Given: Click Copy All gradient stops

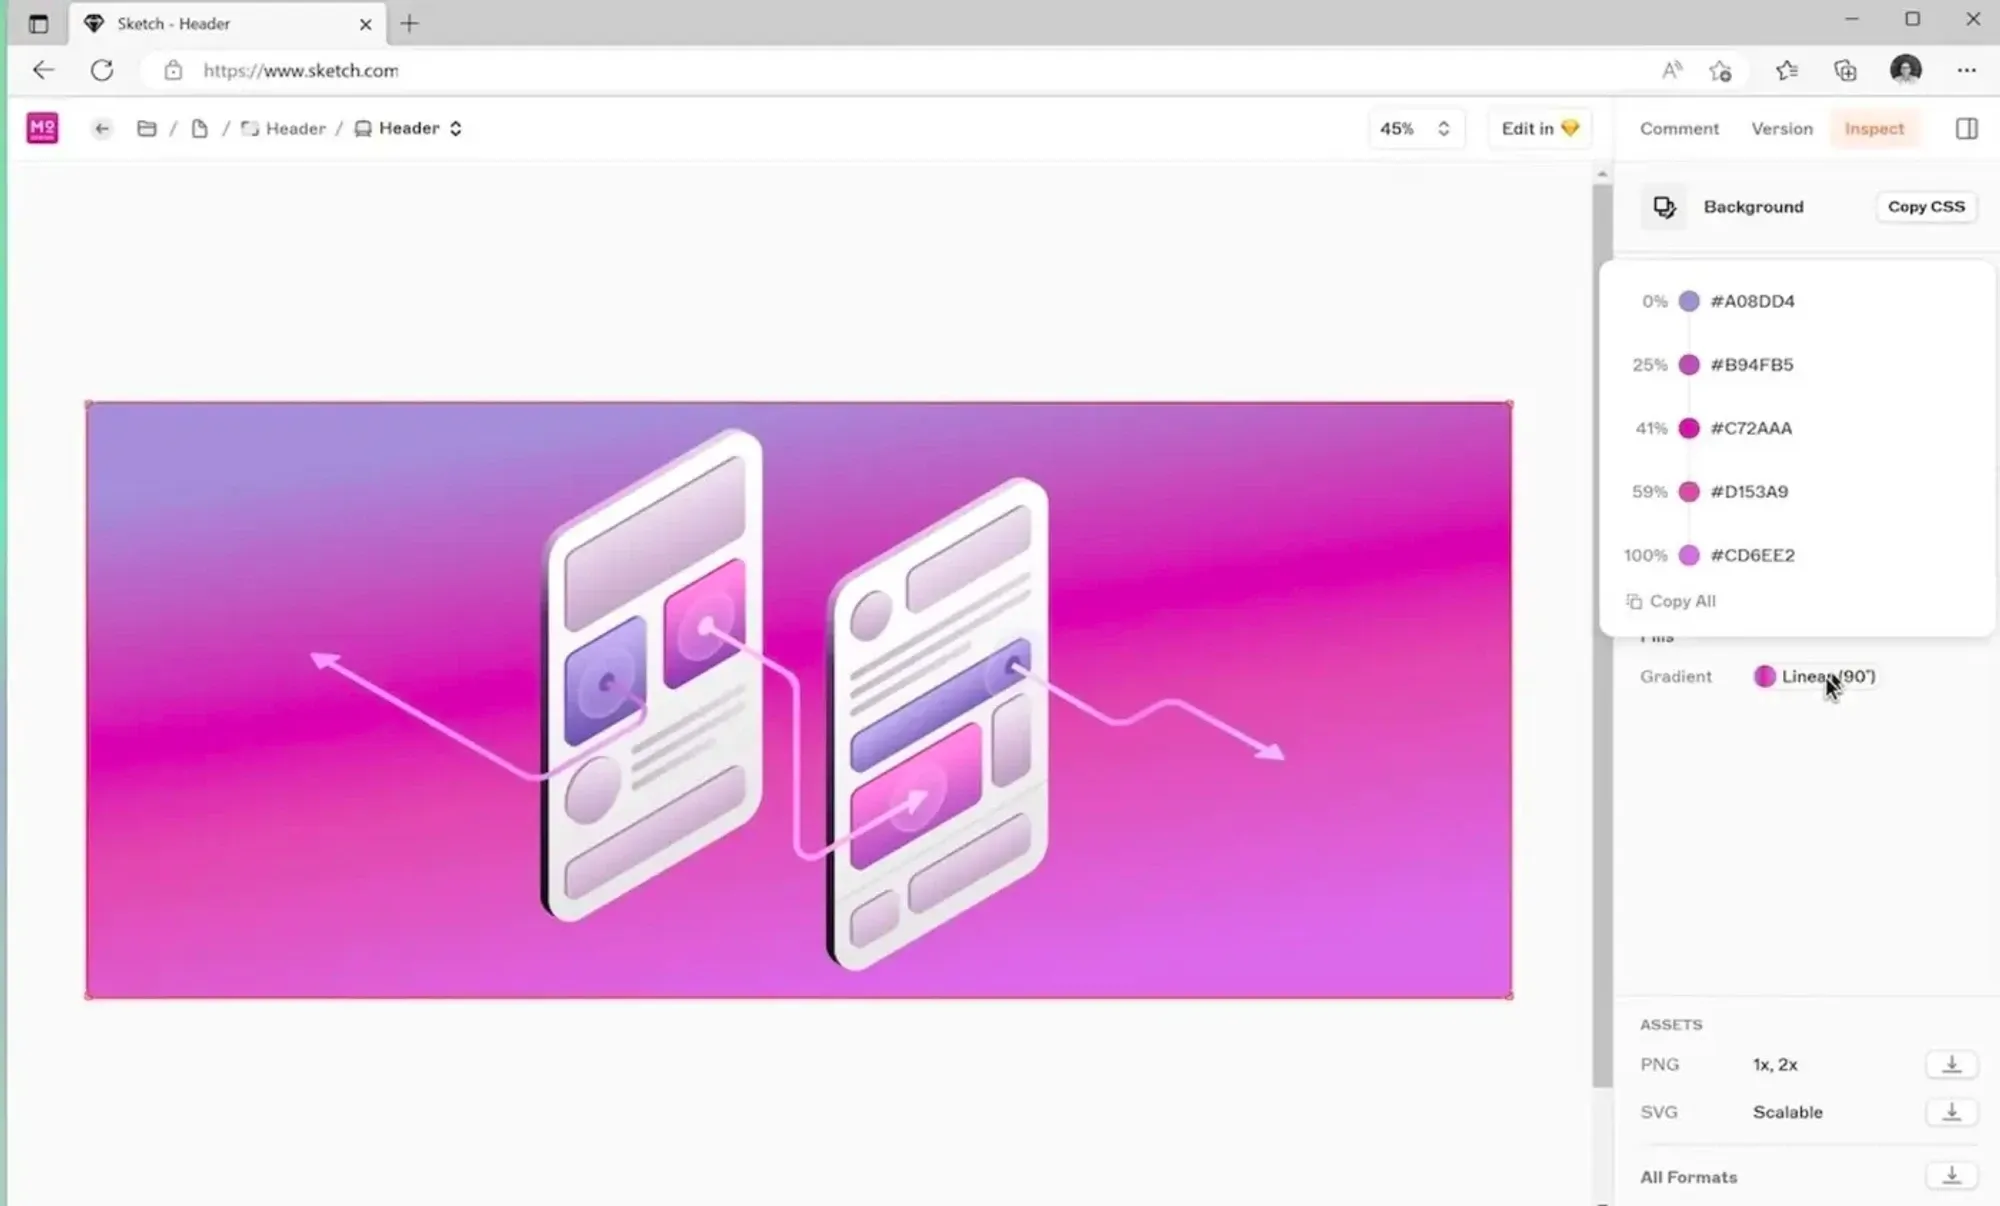Looking at the screenshot, I should pos(1671,601).
